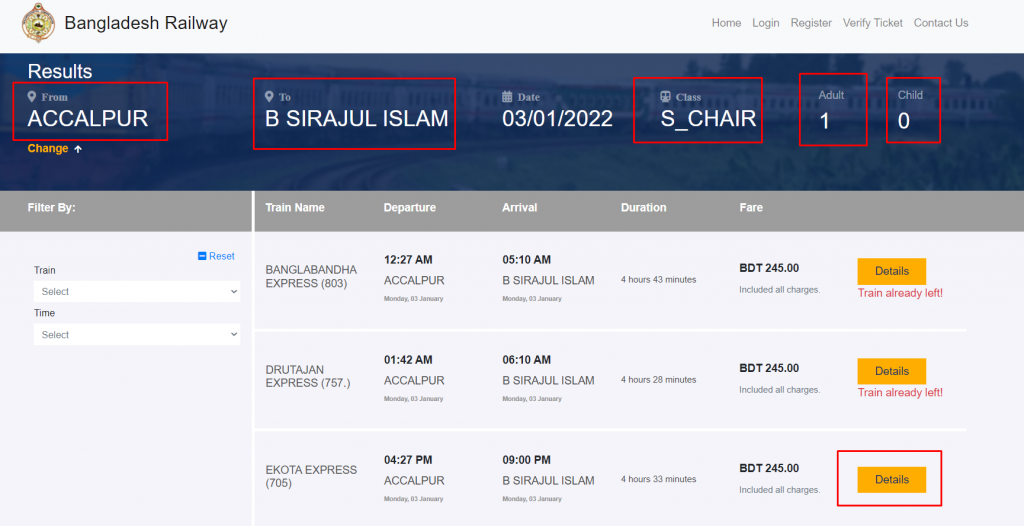Click BDT 245.00 fare for Ekota Express
Image resolution: width=1024 pixels, height=526 pixels.
pos(769,468)
